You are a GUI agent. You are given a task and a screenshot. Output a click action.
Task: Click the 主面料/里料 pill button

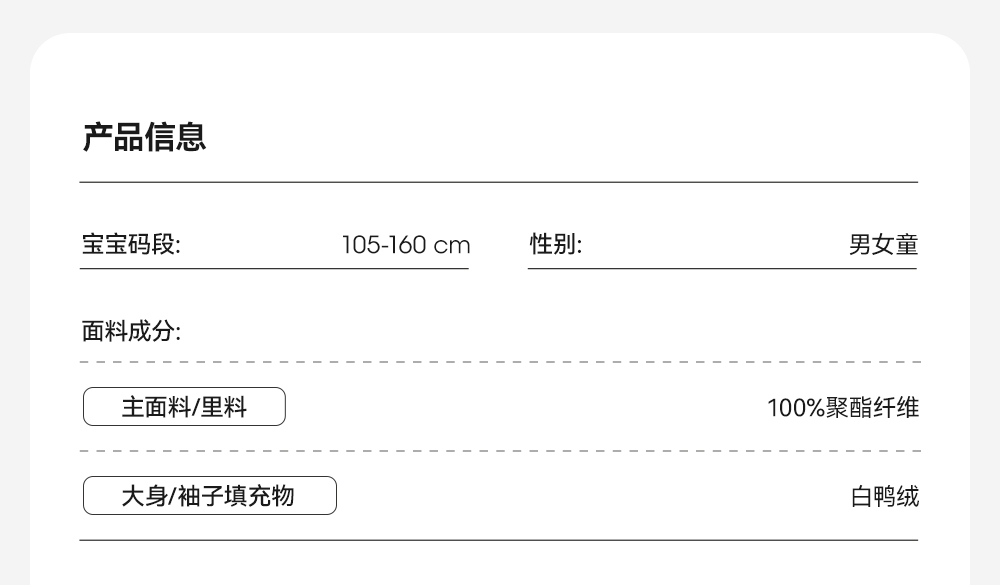pyautogui.click(x=184, y=407)
